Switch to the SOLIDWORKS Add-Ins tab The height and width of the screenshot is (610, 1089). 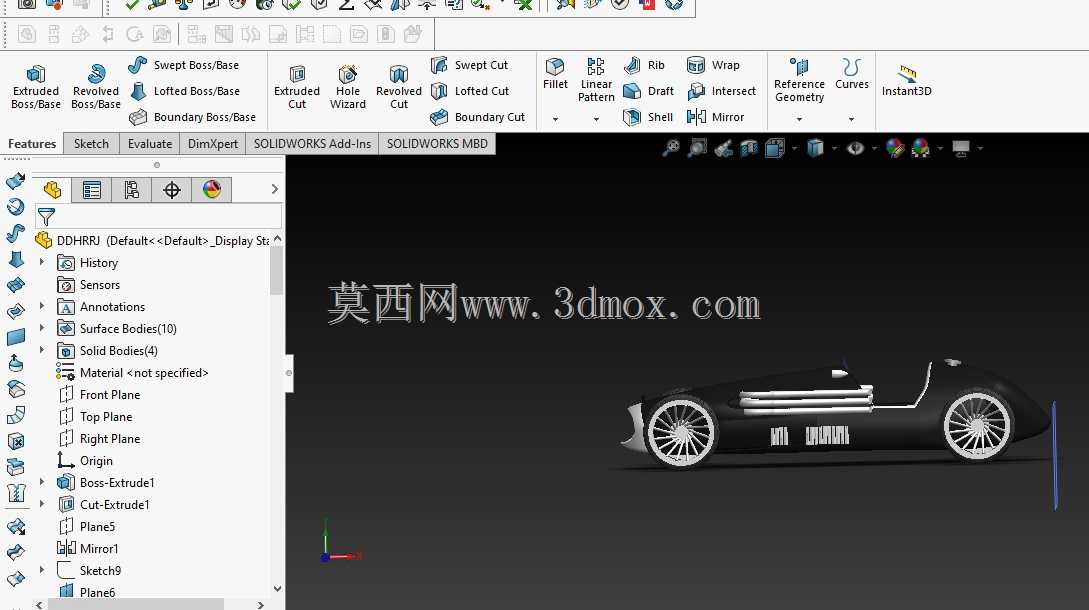pos(313,143)
